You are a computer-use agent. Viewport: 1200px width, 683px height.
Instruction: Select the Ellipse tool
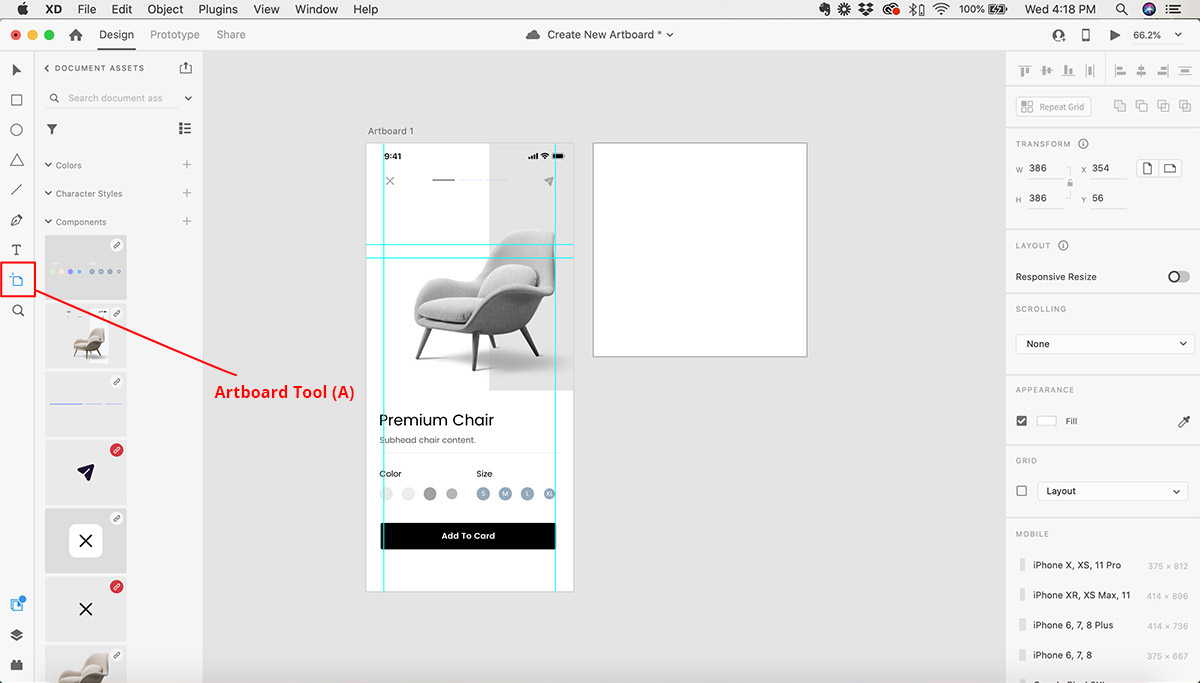tap(17, 130)
